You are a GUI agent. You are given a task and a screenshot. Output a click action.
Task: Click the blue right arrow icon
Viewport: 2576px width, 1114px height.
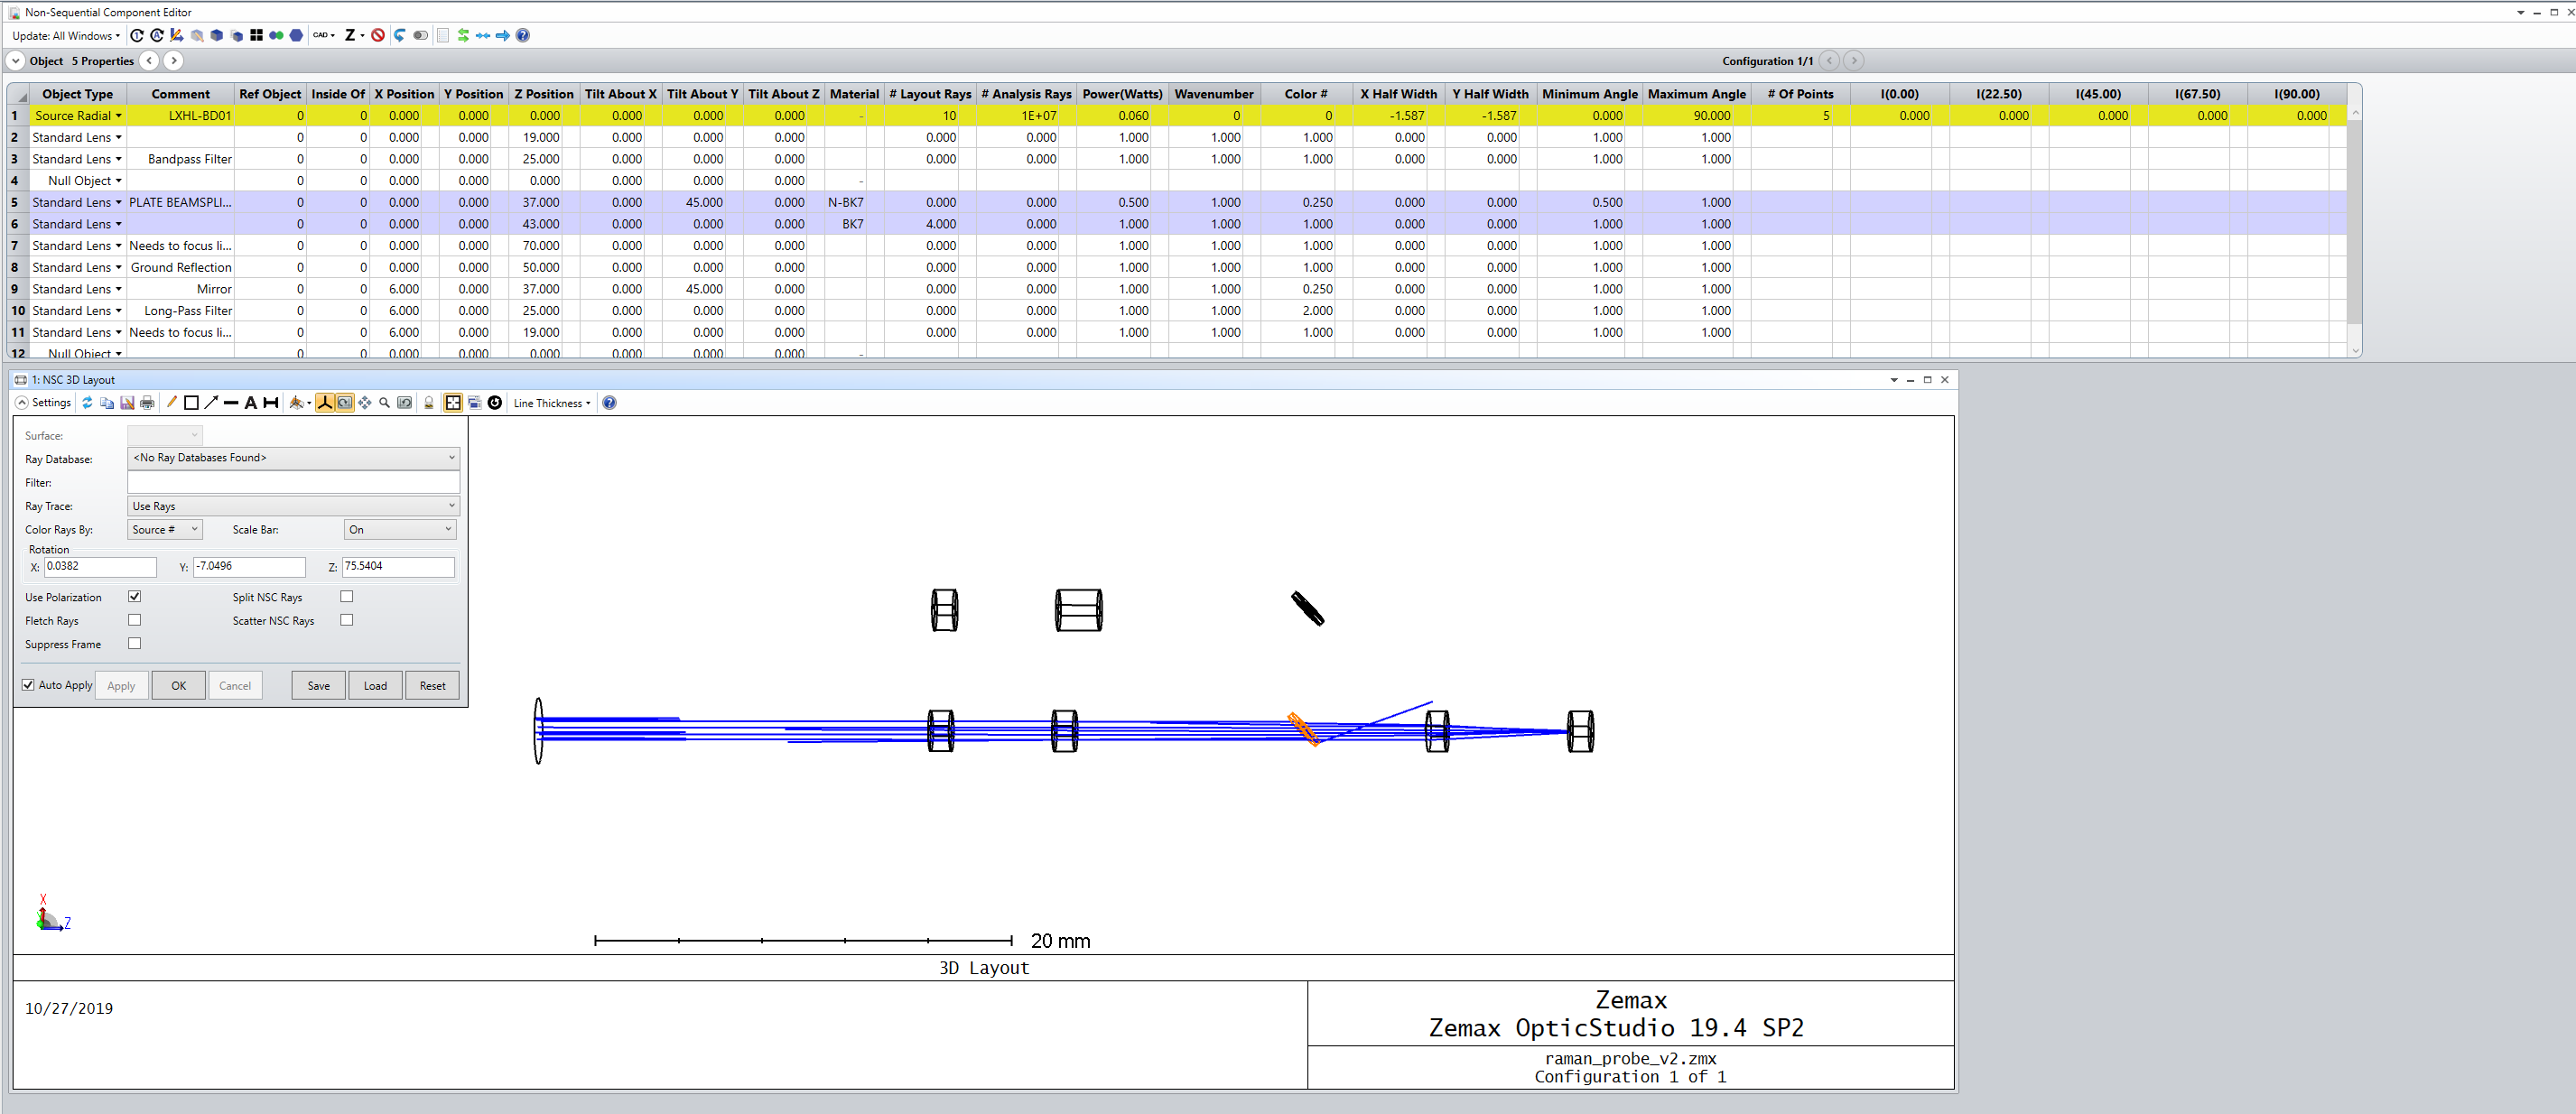tap(503, 35)
